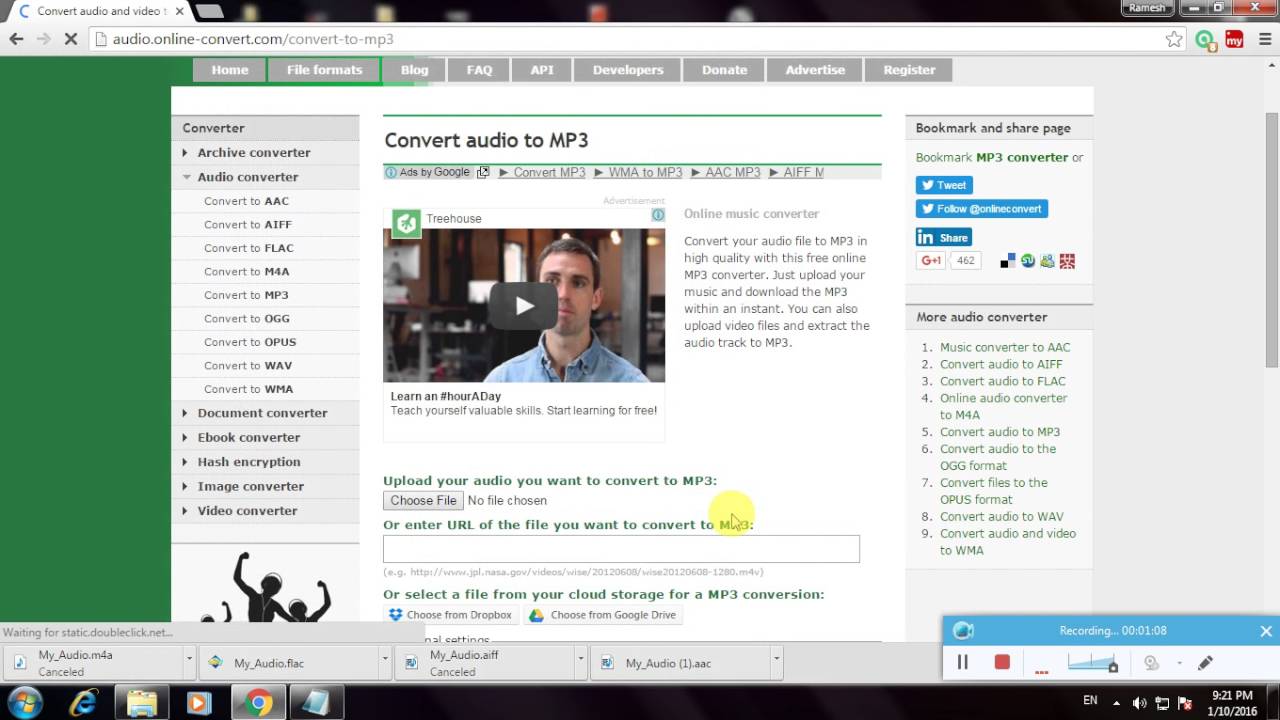This screenshot has height=720, width=1280.
Task: Click the bookmark star in address bar
Action: click(x=1174, y=39)
